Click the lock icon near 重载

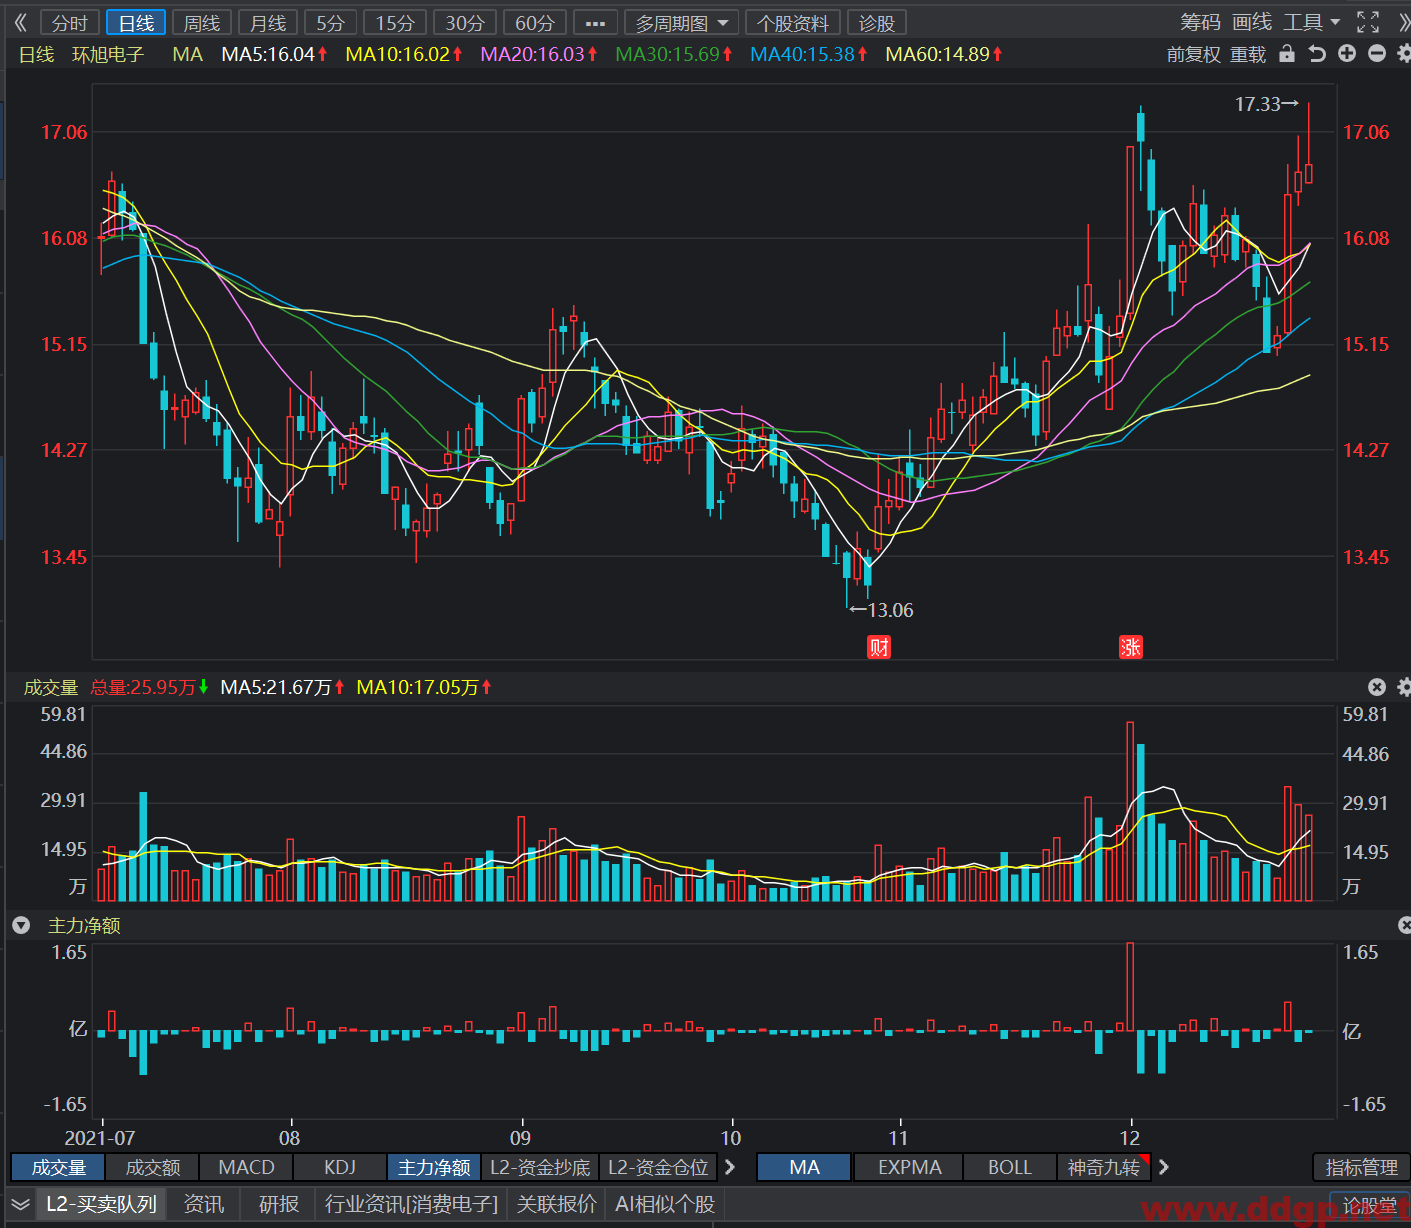pos(1287,54)
